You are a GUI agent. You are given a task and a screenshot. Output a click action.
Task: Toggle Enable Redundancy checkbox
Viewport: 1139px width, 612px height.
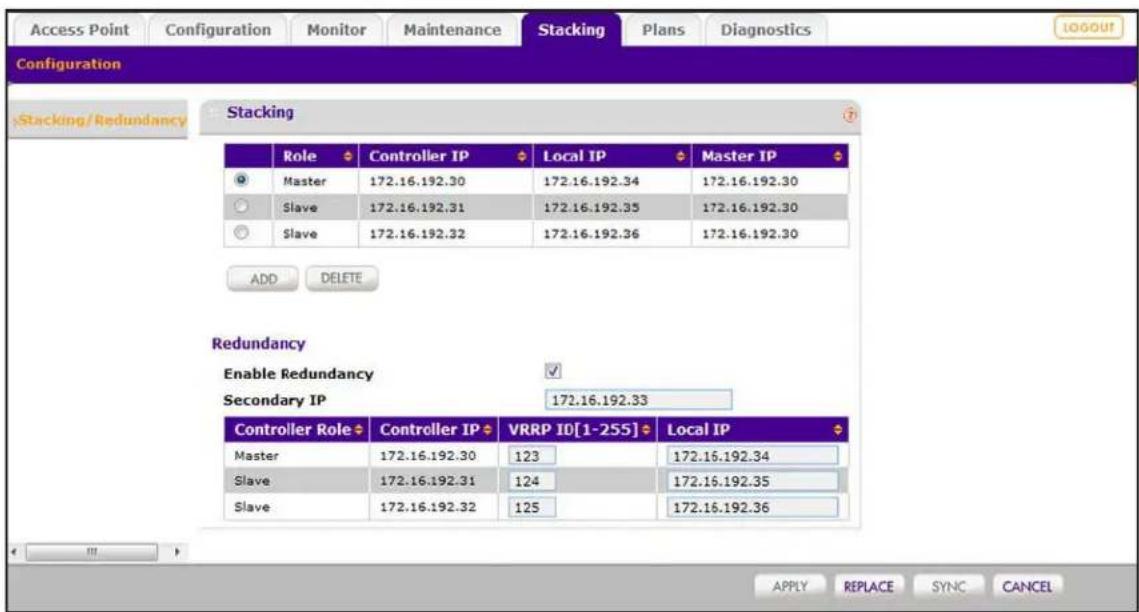pyautogui.click(x=553, y=371)
